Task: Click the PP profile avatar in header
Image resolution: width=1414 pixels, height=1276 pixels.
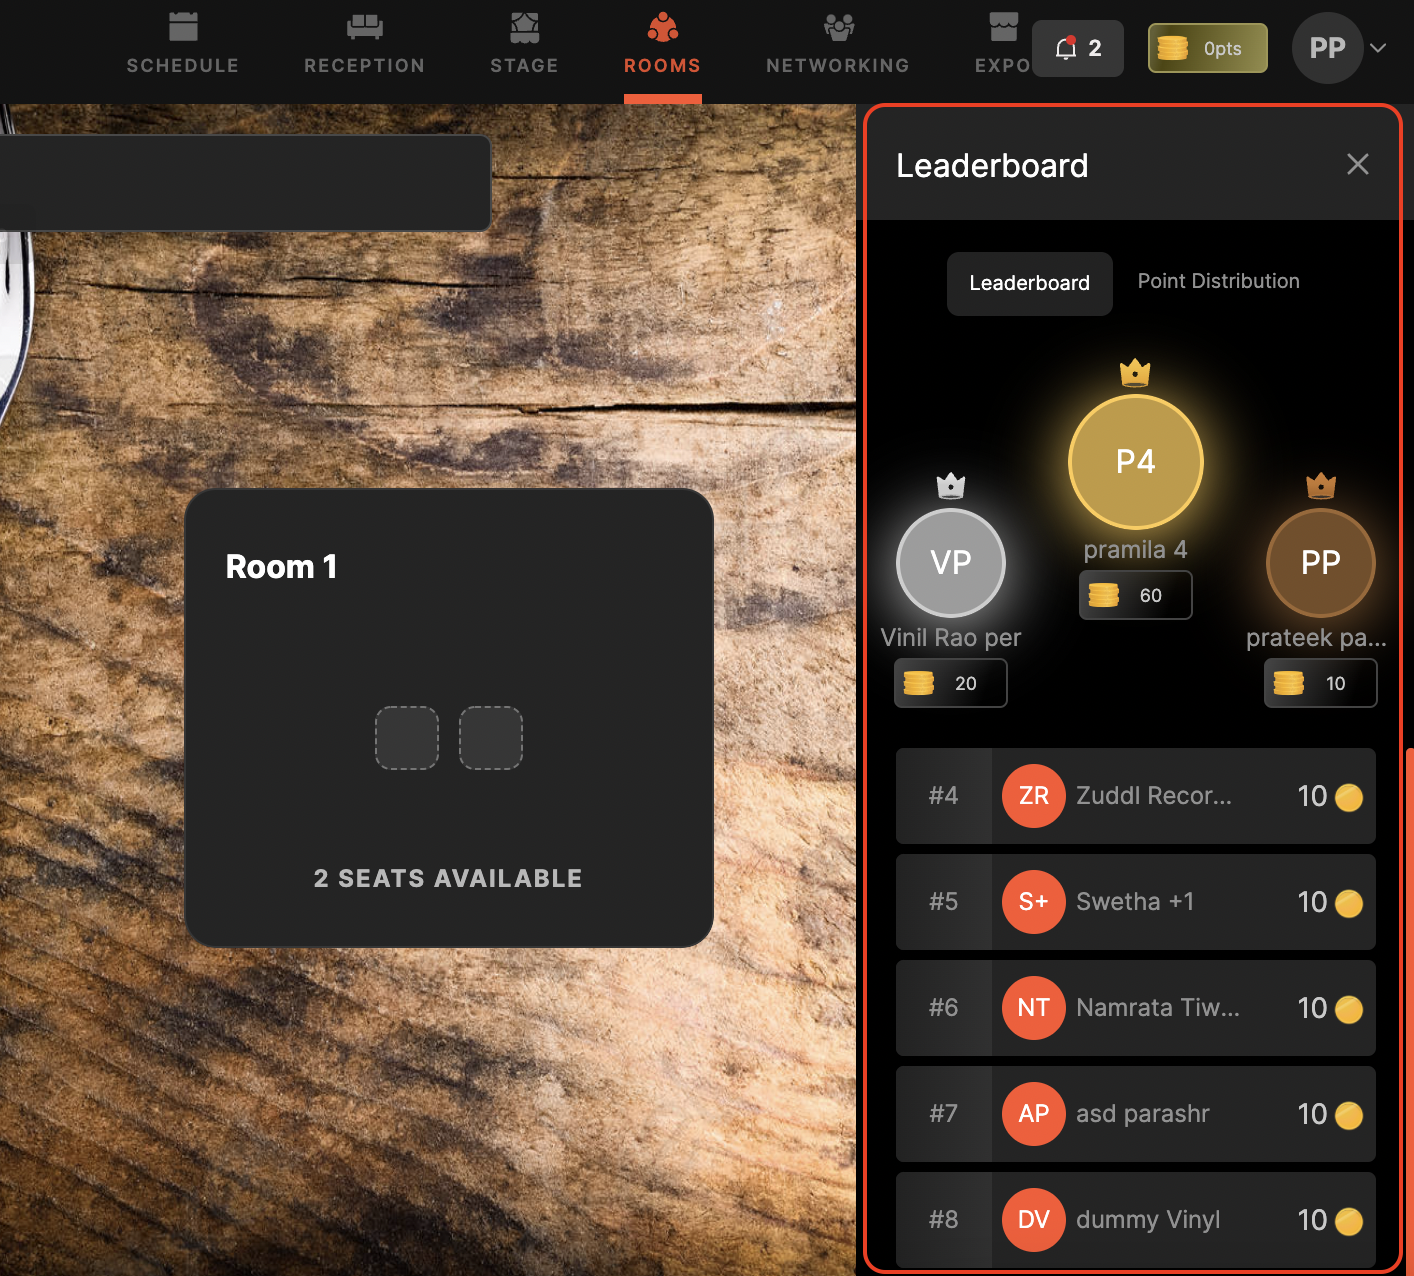Action: point(1328,48)
